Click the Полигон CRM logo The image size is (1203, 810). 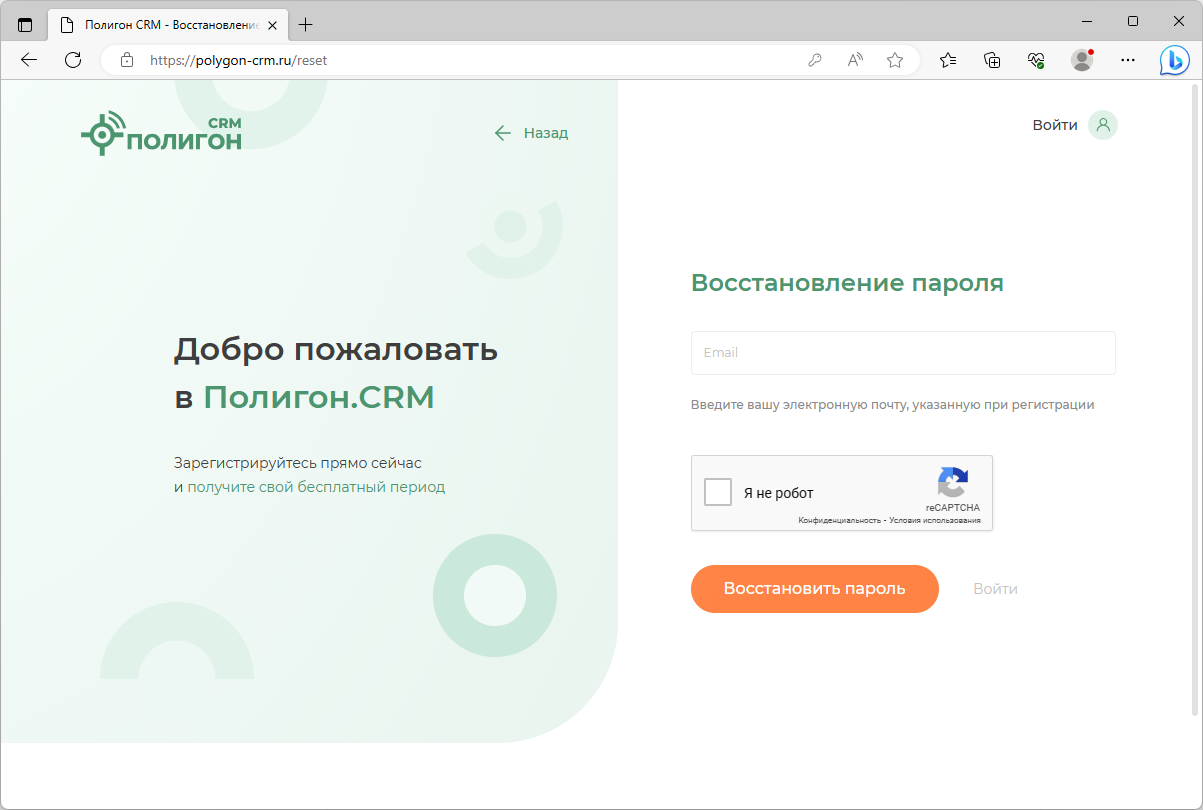coord(161,133)
